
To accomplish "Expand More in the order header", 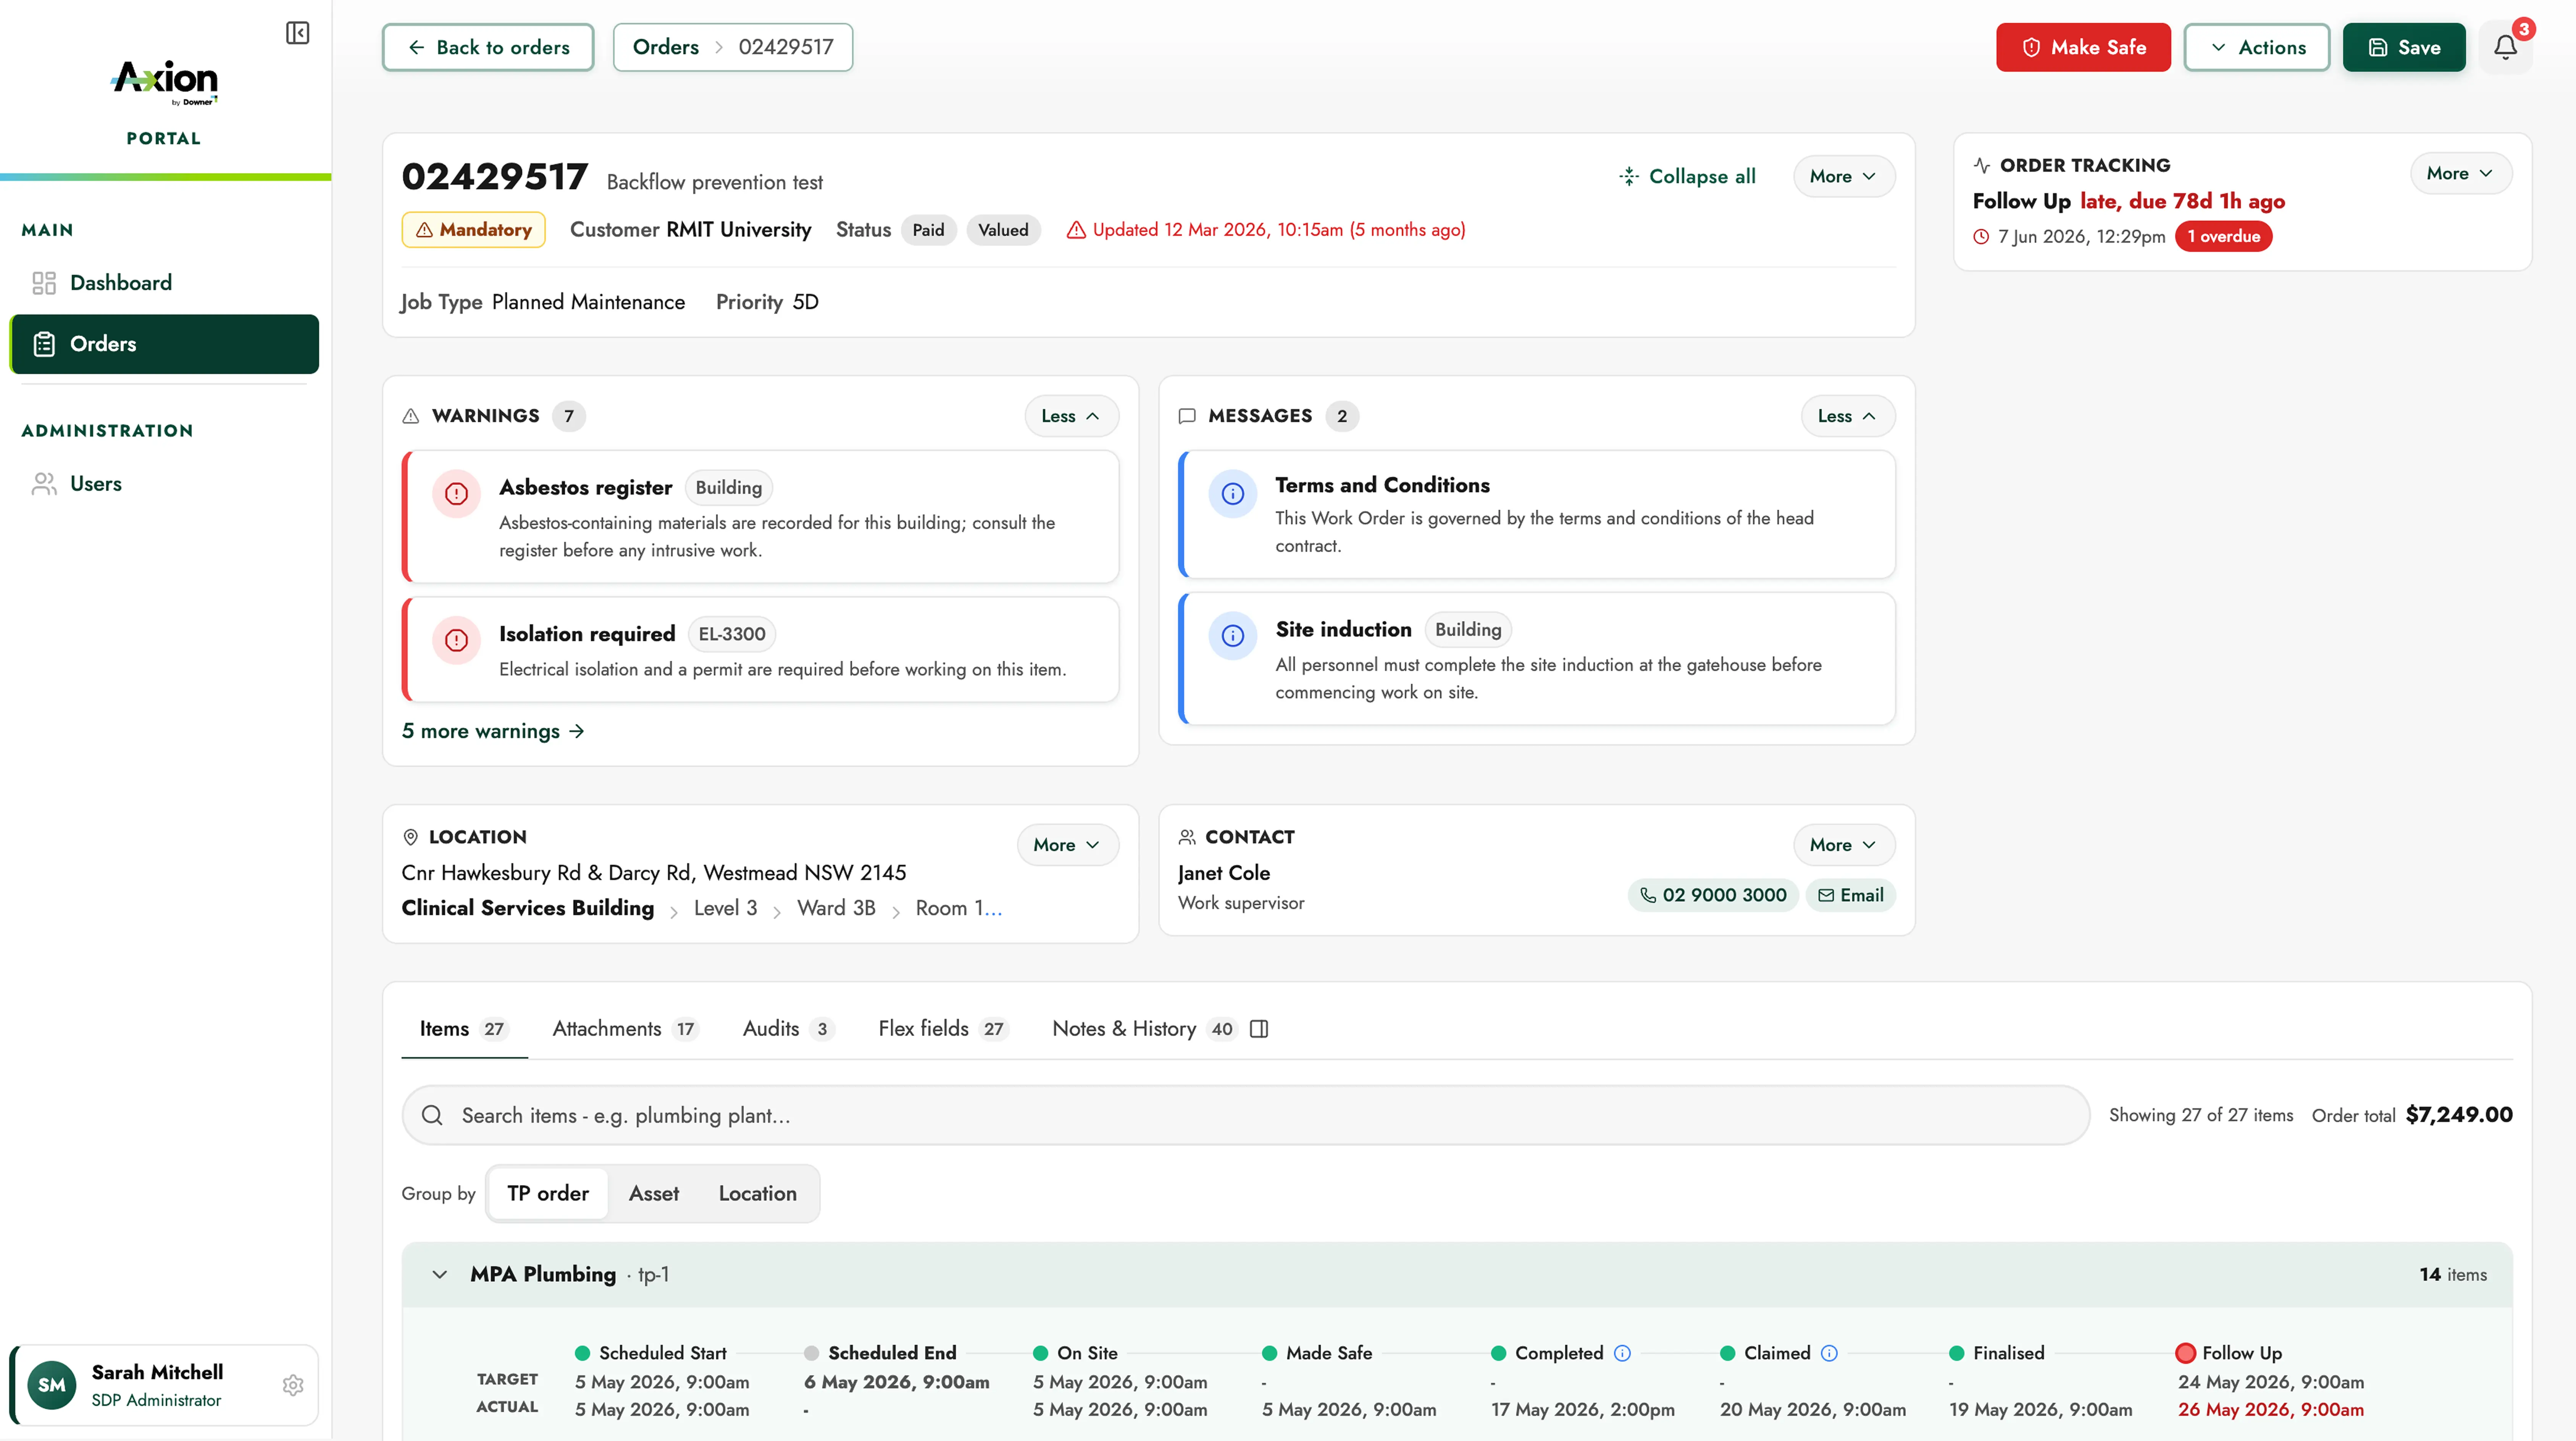I will click(1843, 176).
